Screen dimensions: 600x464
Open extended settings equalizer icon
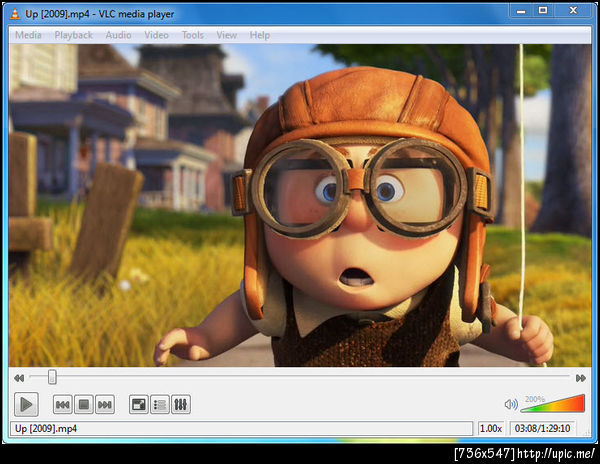[181, 404]
